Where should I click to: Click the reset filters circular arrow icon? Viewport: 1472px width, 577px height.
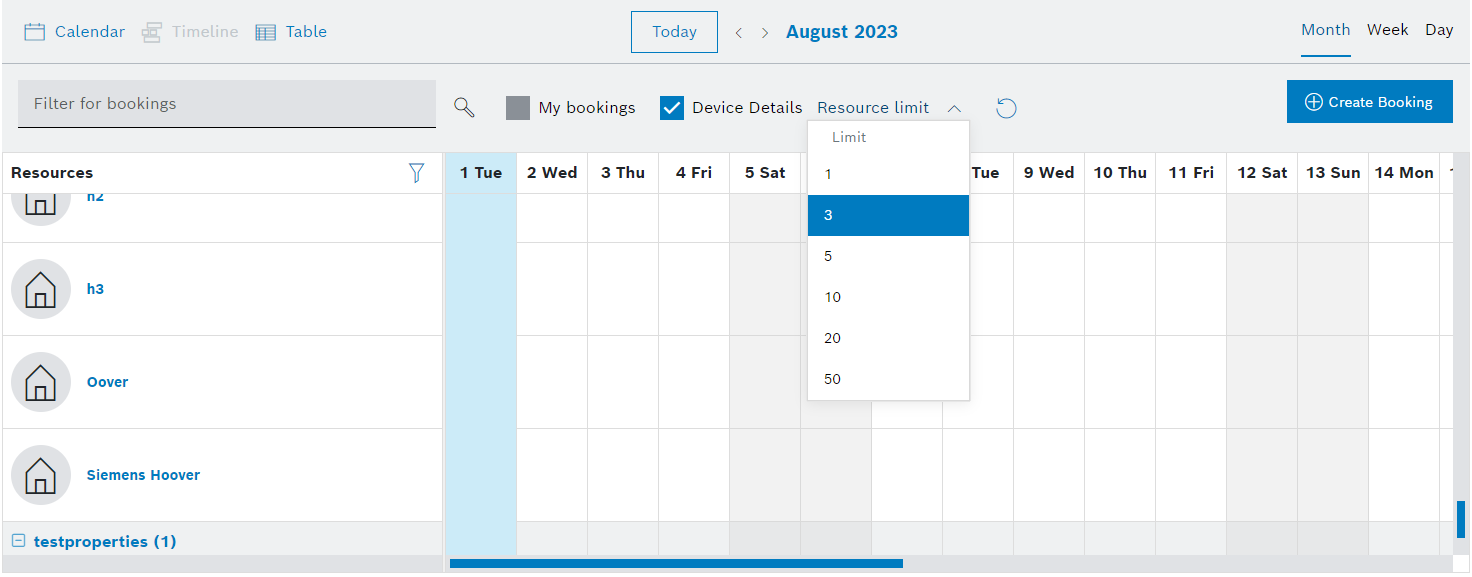click(x=1006, y=108)
